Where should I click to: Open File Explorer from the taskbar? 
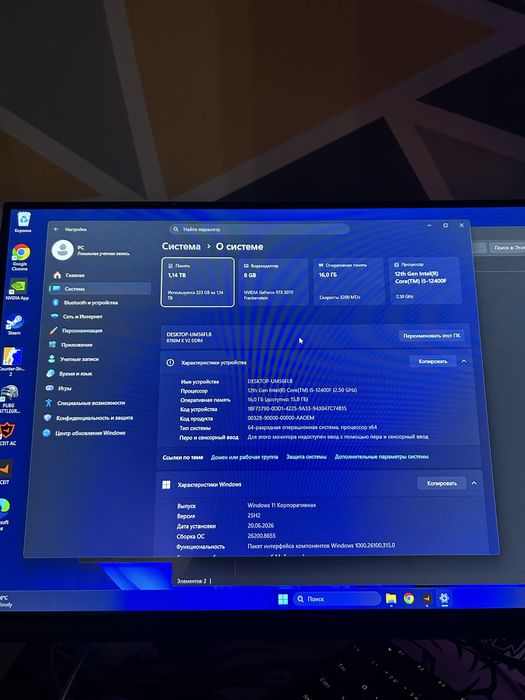391,599
